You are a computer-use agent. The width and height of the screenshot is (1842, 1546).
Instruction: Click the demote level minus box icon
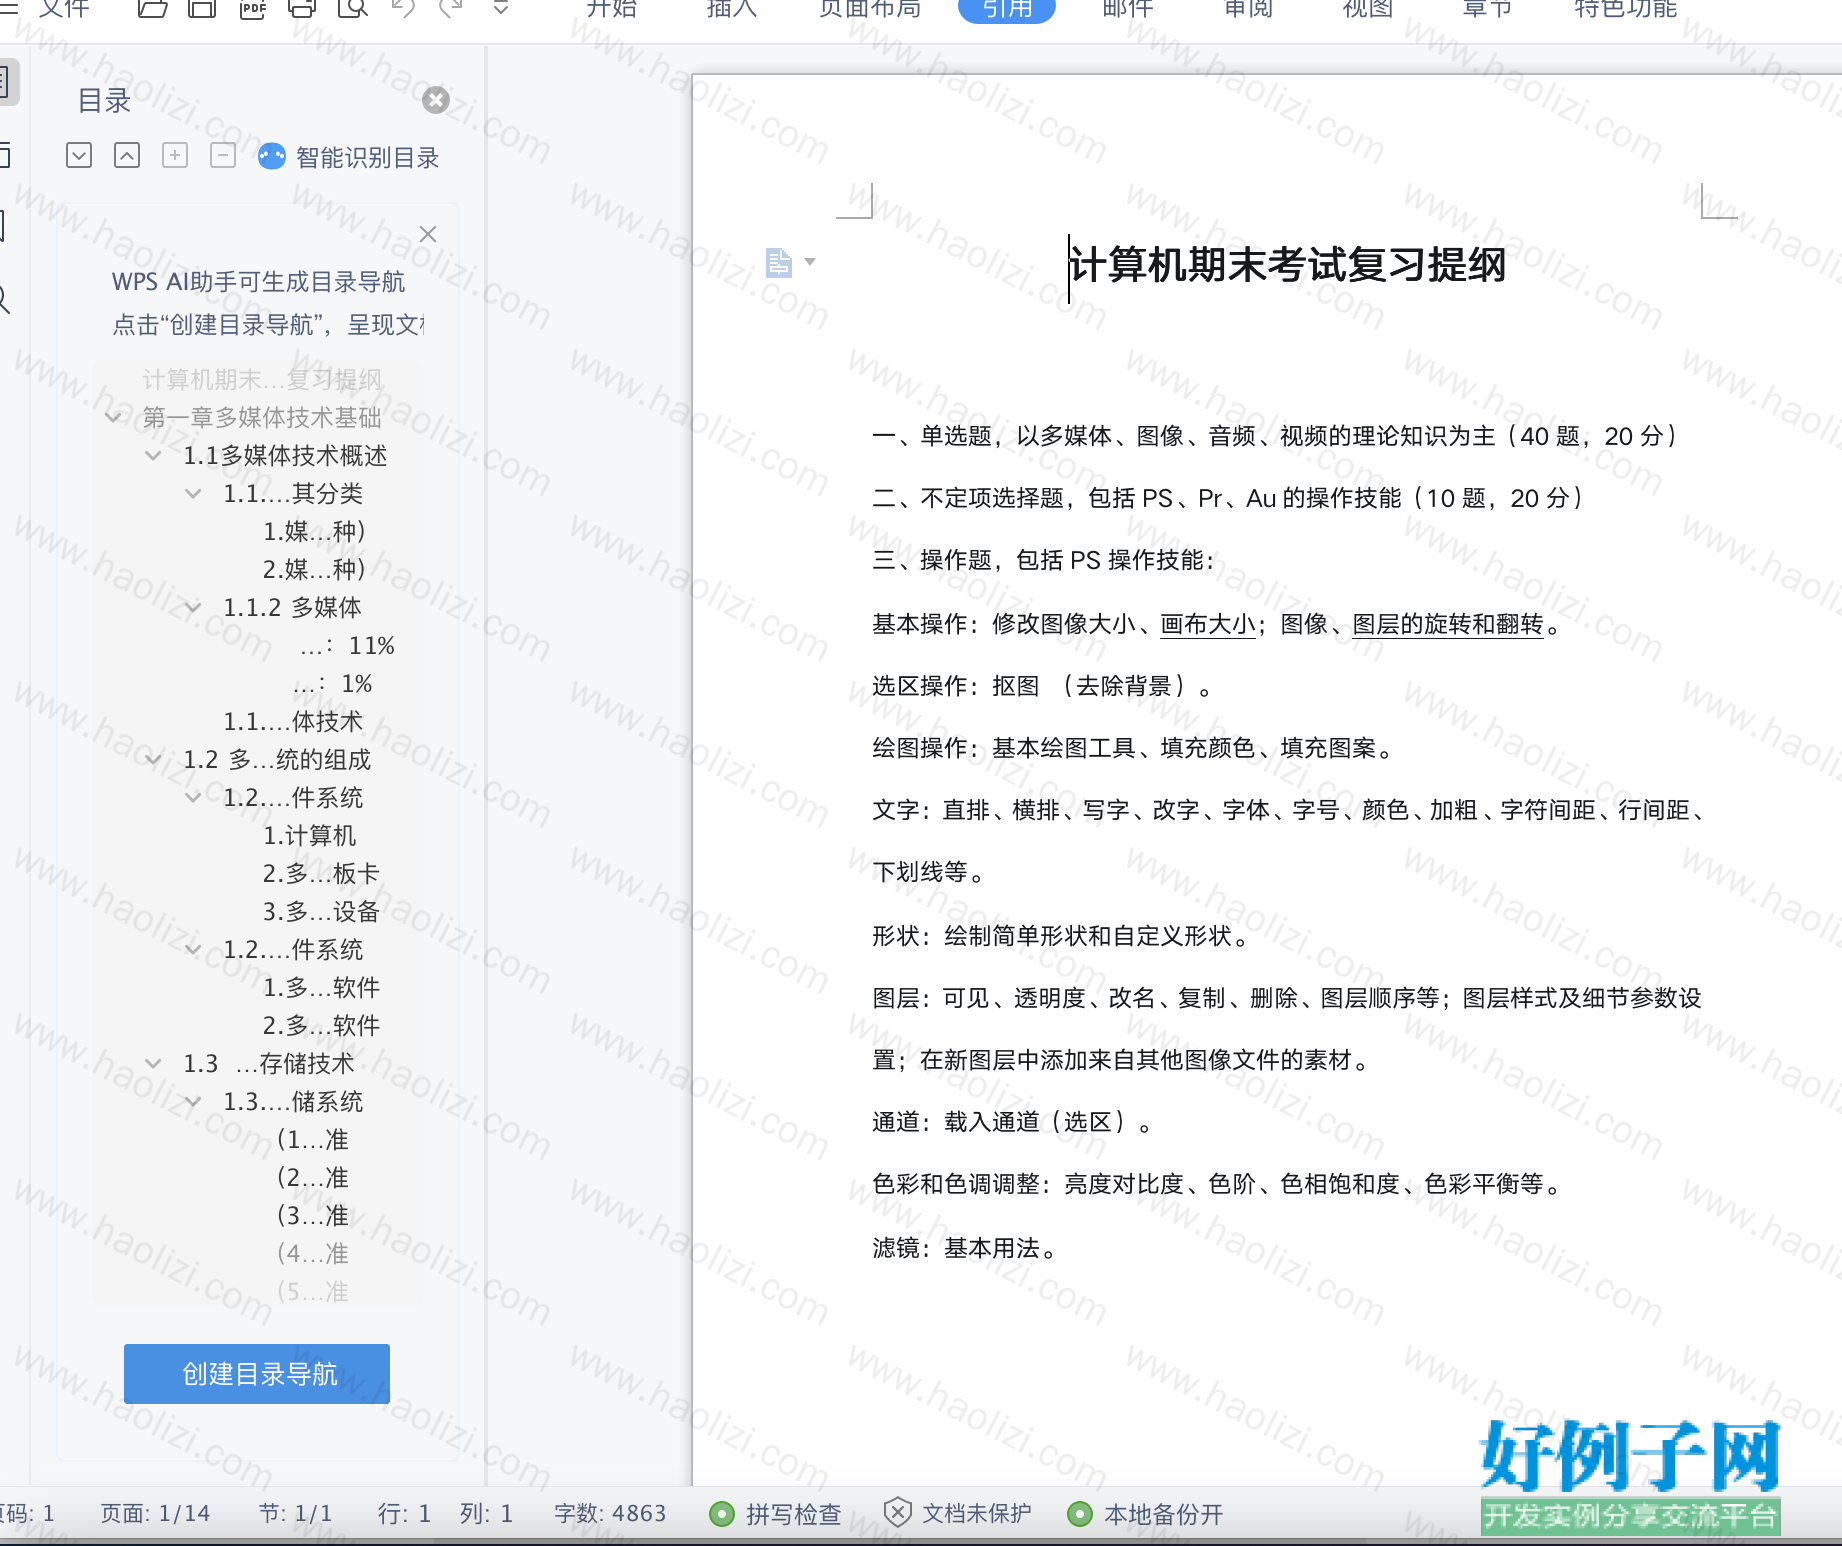[223, 155]
